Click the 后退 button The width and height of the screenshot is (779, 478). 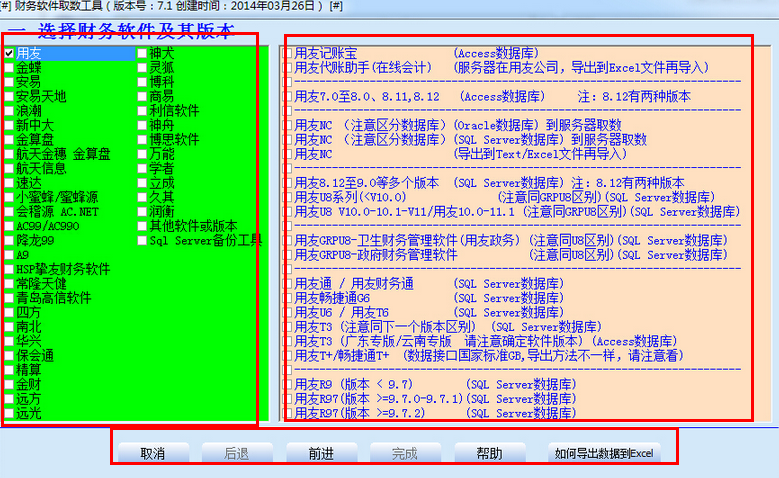click(x=237, y=453)
